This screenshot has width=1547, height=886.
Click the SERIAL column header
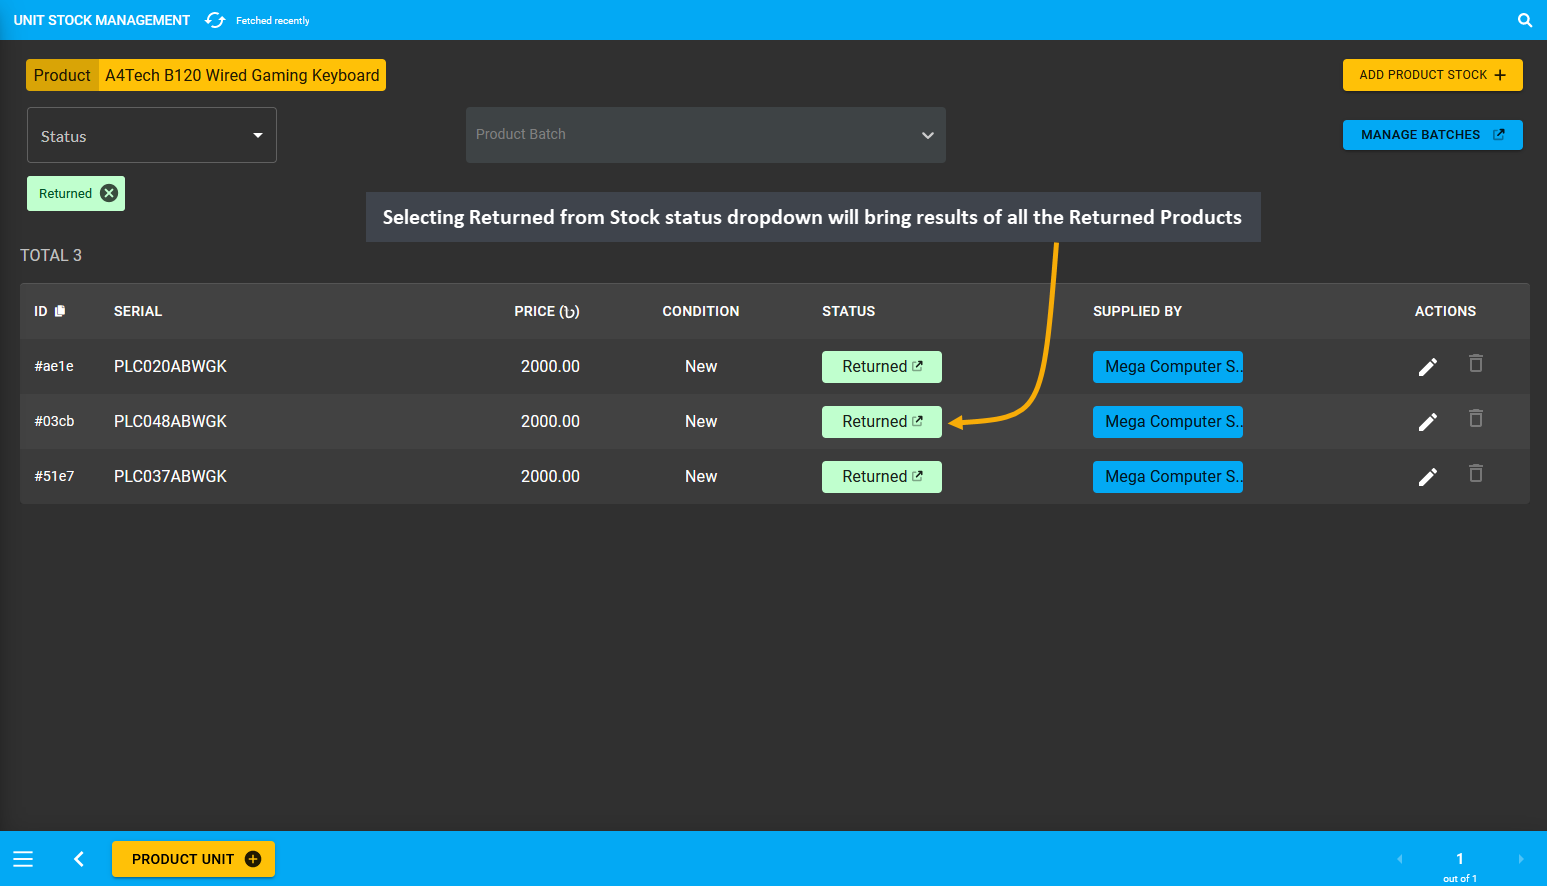(x=138, y=311)
